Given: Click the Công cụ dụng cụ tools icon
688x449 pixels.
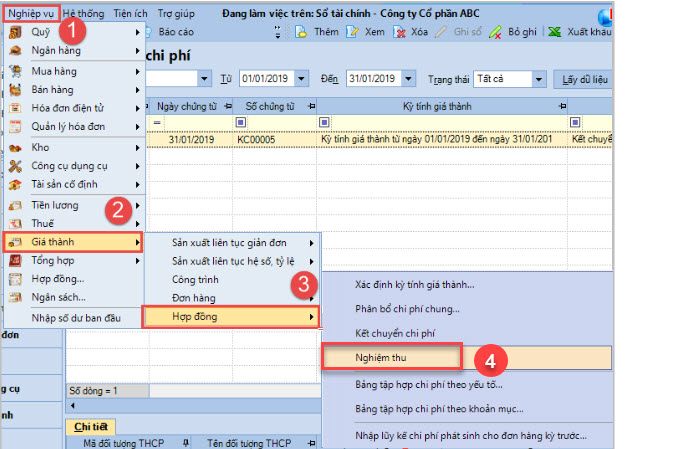Looking at the screenshot, I should coord(16,165).
